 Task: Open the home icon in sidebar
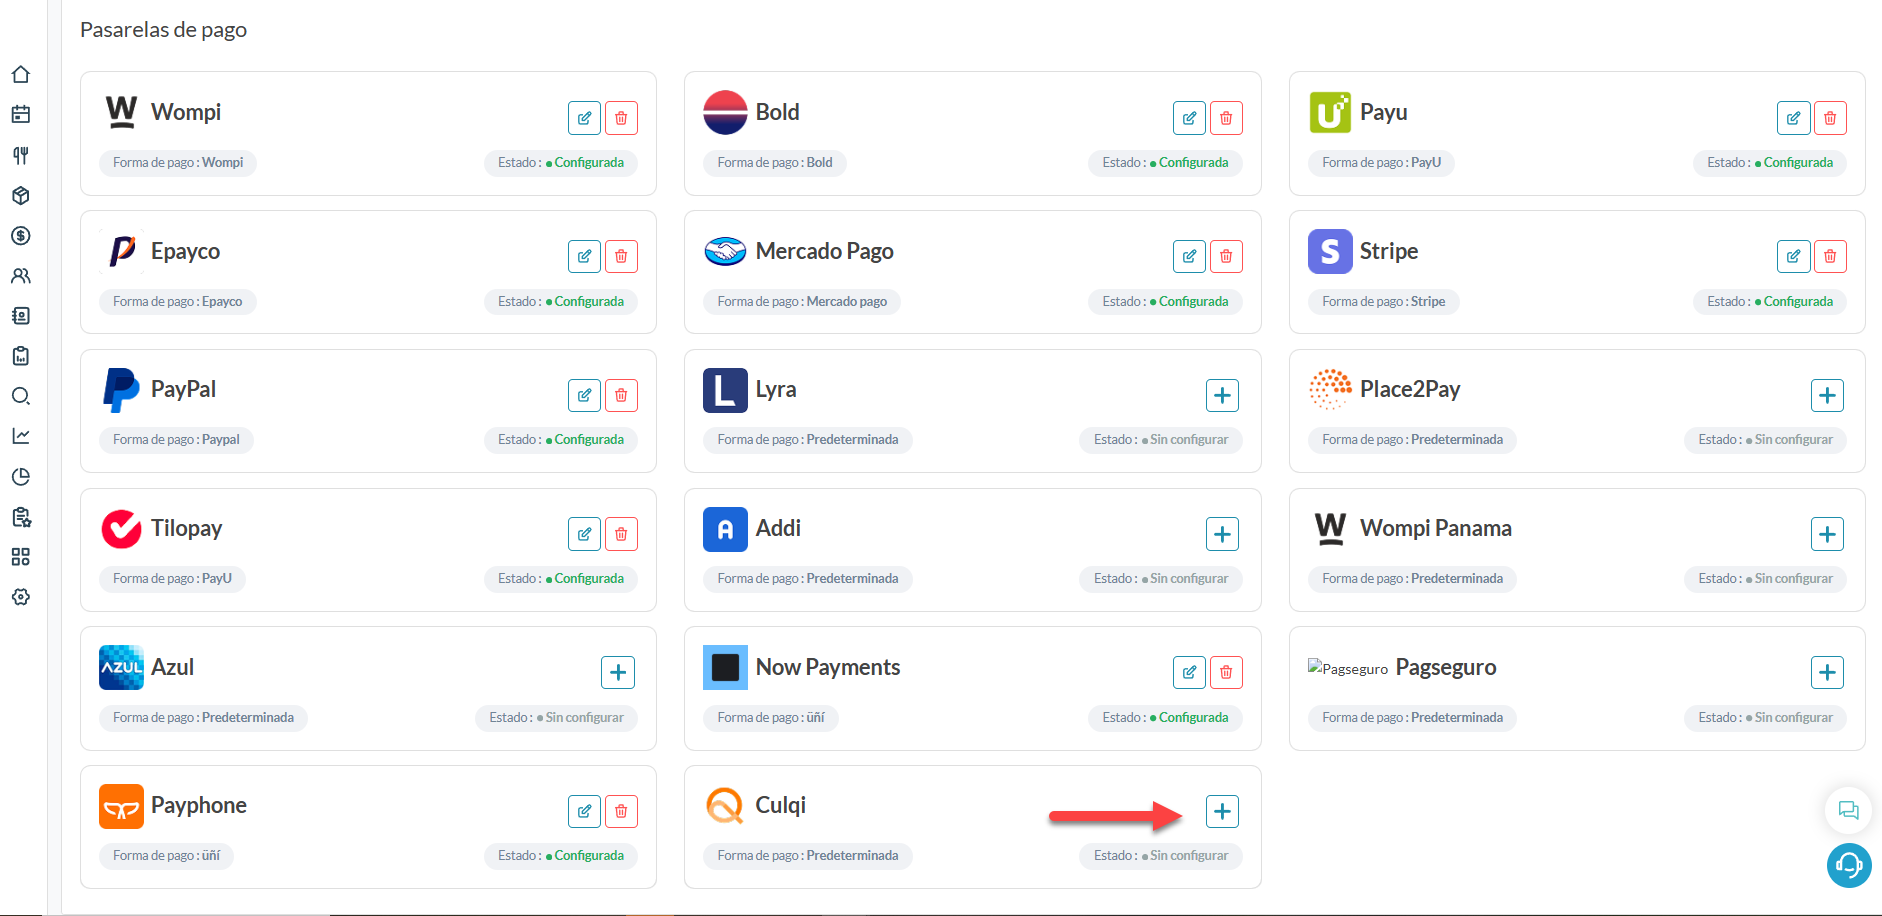pos(21,75)
